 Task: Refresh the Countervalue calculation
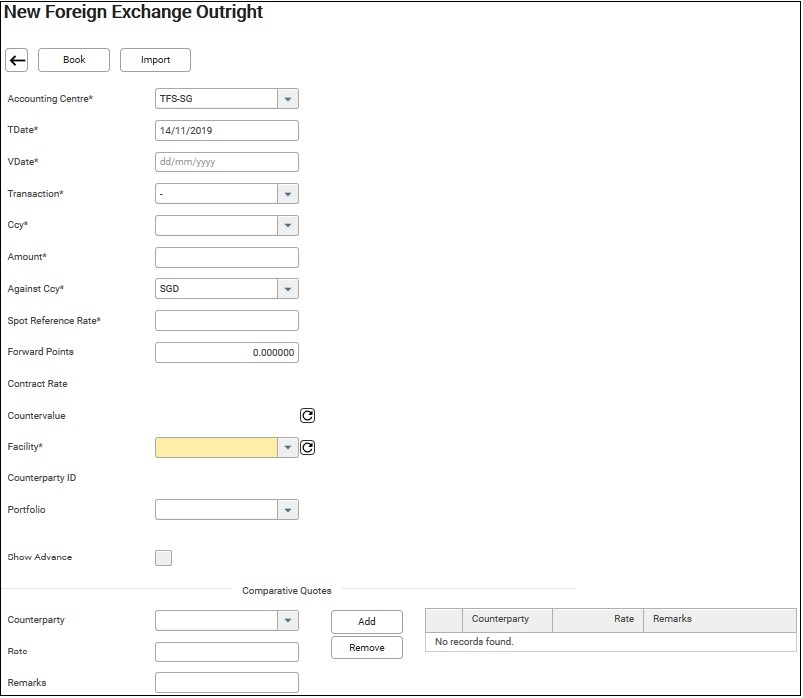coord(307,415)
